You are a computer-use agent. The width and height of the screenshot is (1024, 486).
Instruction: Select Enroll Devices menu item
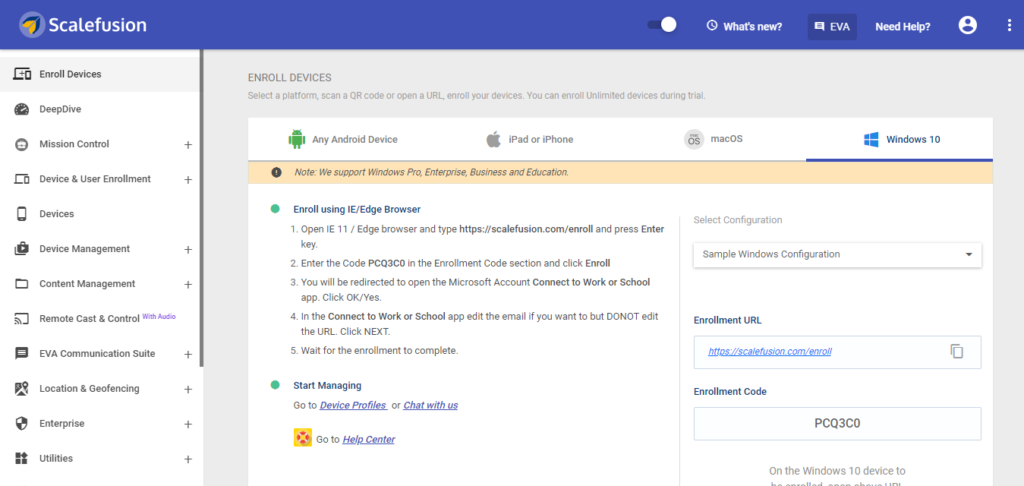(x=101, y=74)
